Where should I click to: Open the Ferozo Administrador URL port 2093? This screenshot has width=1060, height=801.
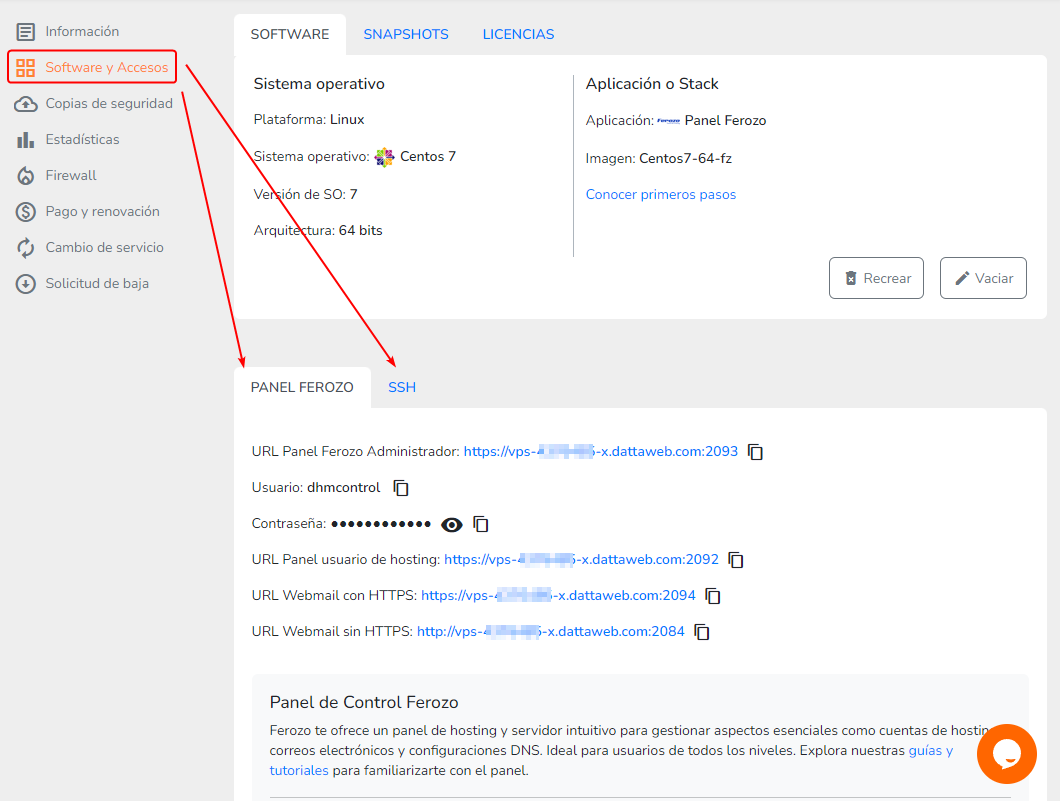[600, 452]
